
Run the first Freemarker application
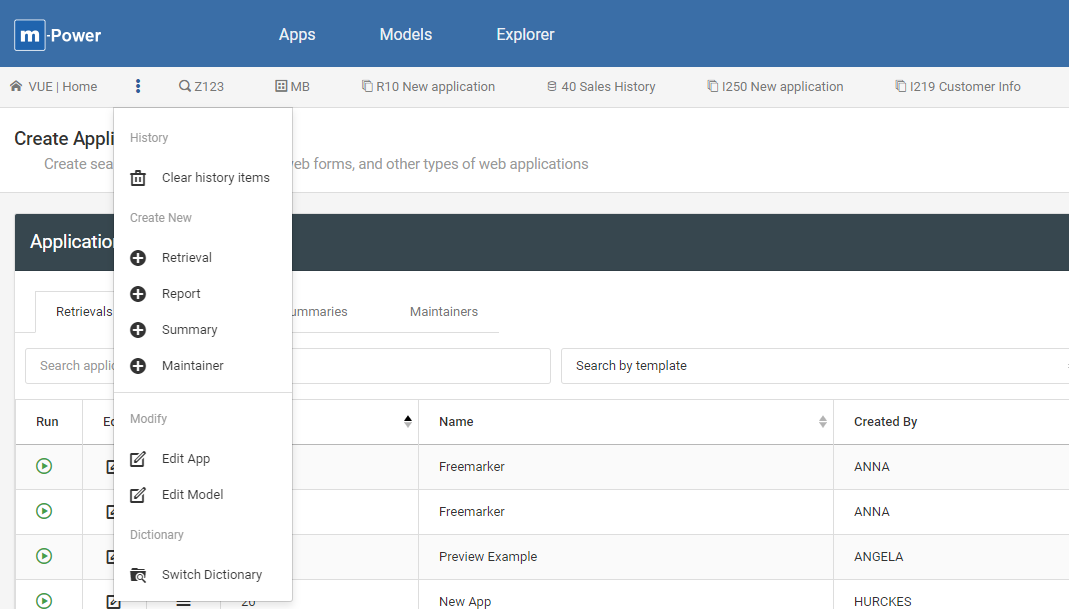tap(44, 466)
